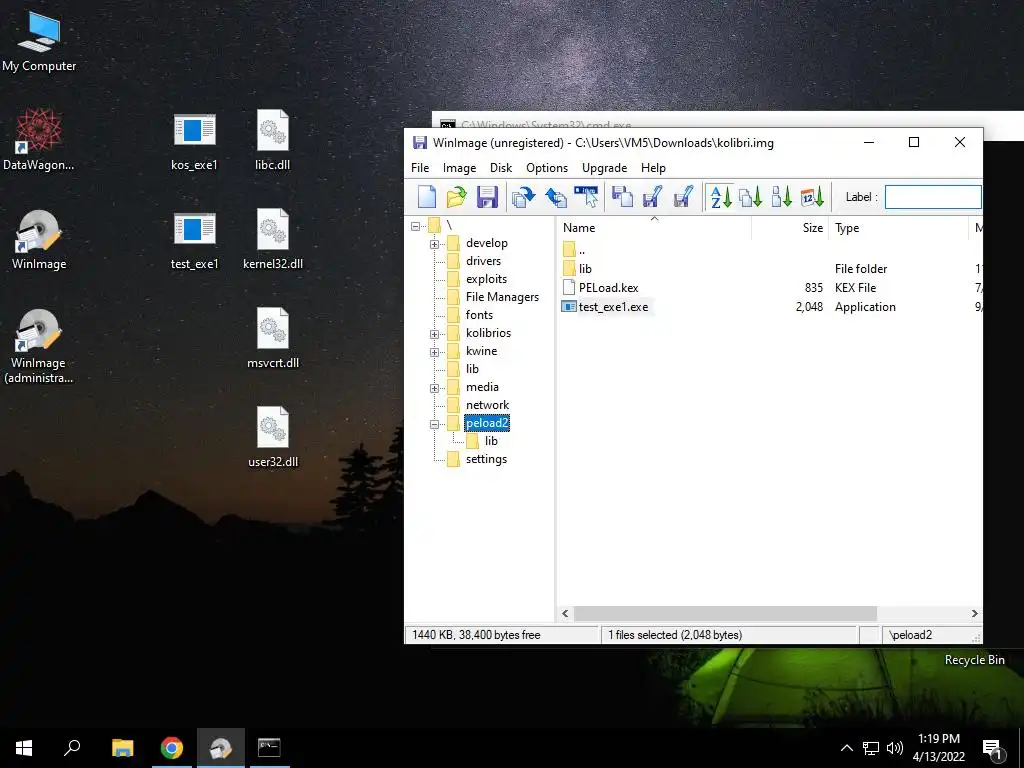Select the develop folder in tree

pos(487,243)
